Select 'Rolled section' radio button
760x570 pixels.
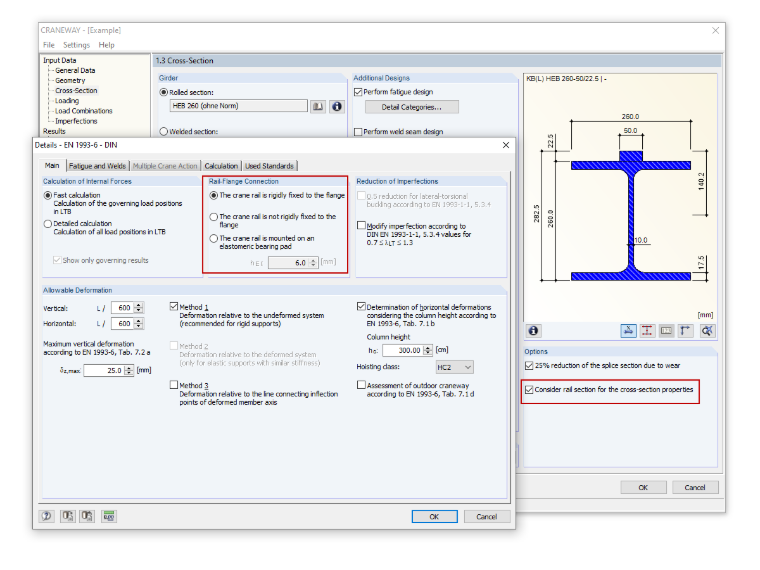pyautogui.click(x=164, y=92)
